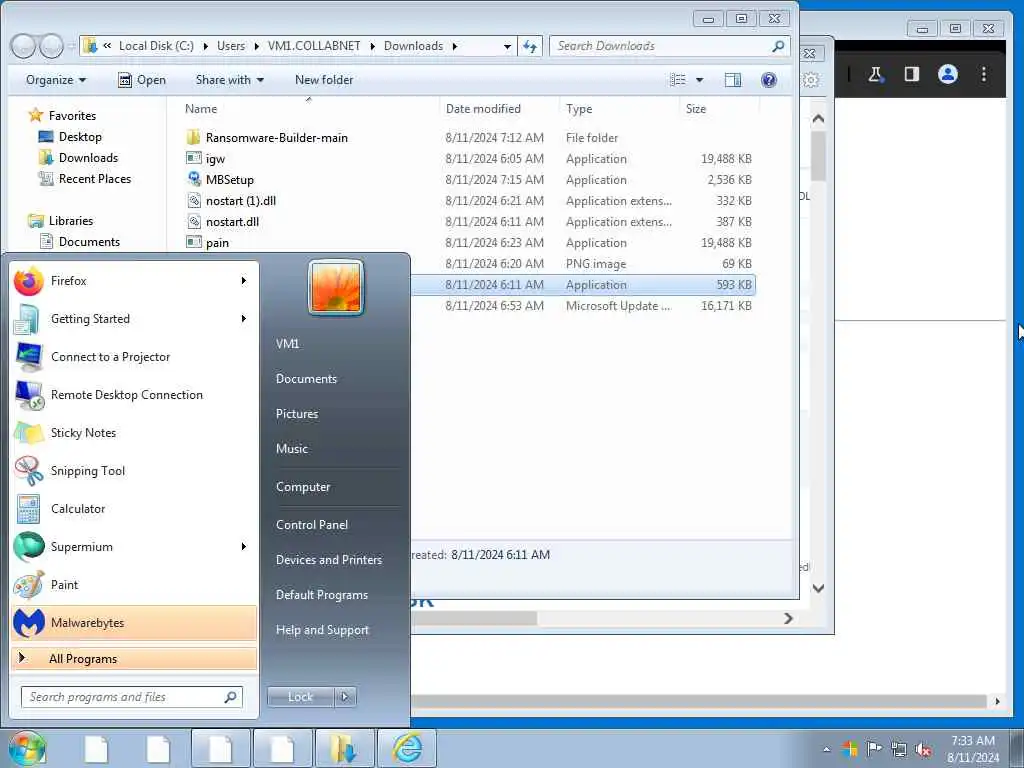Viewport: 1024px width, 768px height.
Task: Open Paint from Start menu
Action: pos(134,585)
